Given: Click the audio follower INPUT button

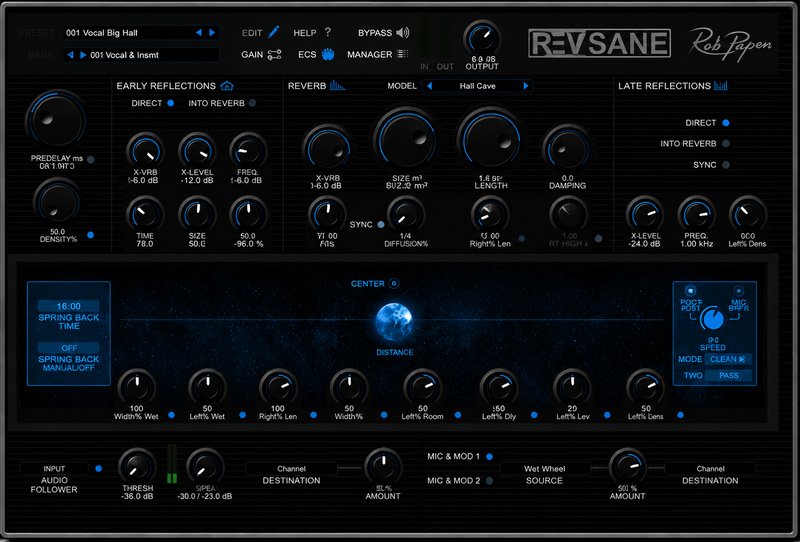Looking at the screenshot, I should (x=54, y=469).
